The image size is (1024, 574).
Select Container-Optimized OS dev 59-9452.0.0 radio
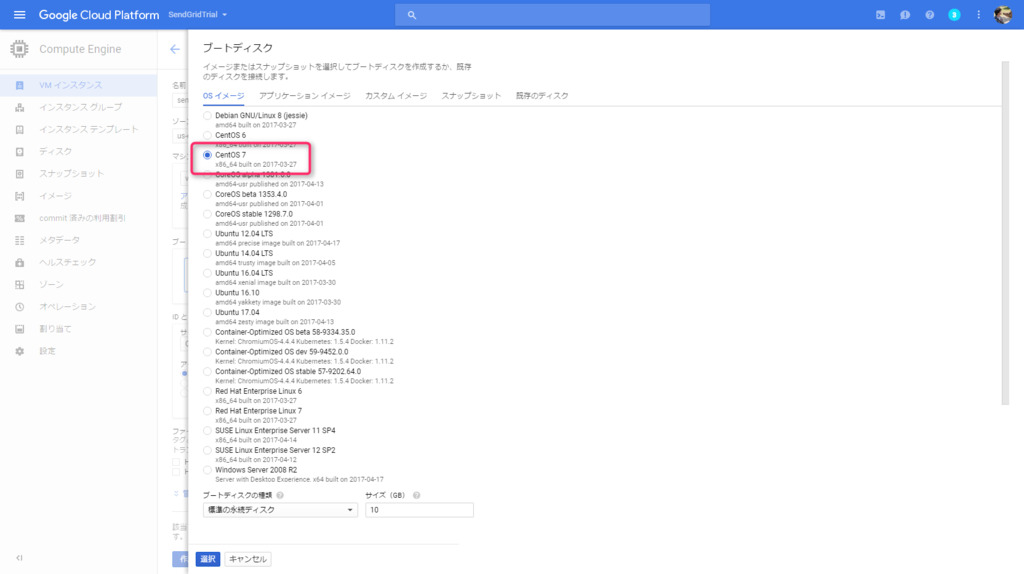tap(207, 352)
